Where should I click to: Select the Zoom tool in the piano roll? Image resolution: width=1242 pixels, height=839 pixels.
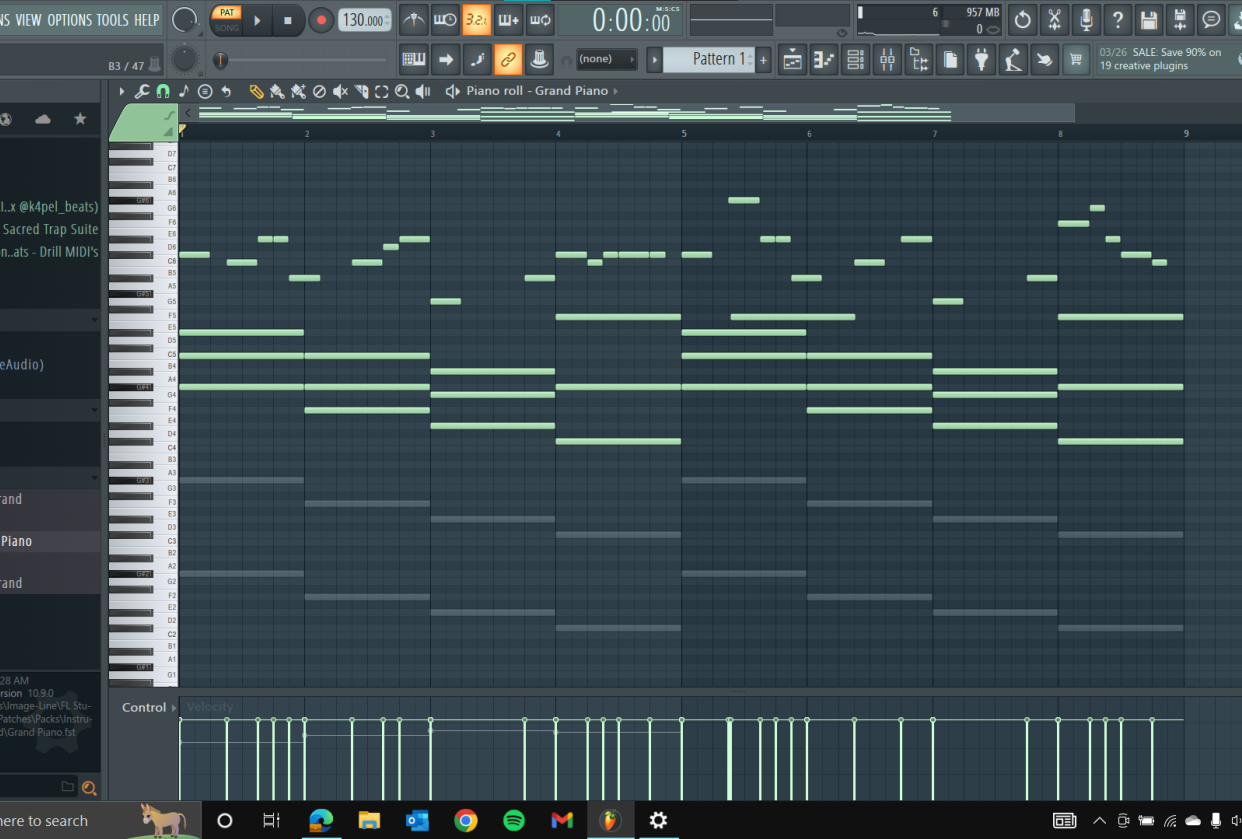click(x=401, y=91)
